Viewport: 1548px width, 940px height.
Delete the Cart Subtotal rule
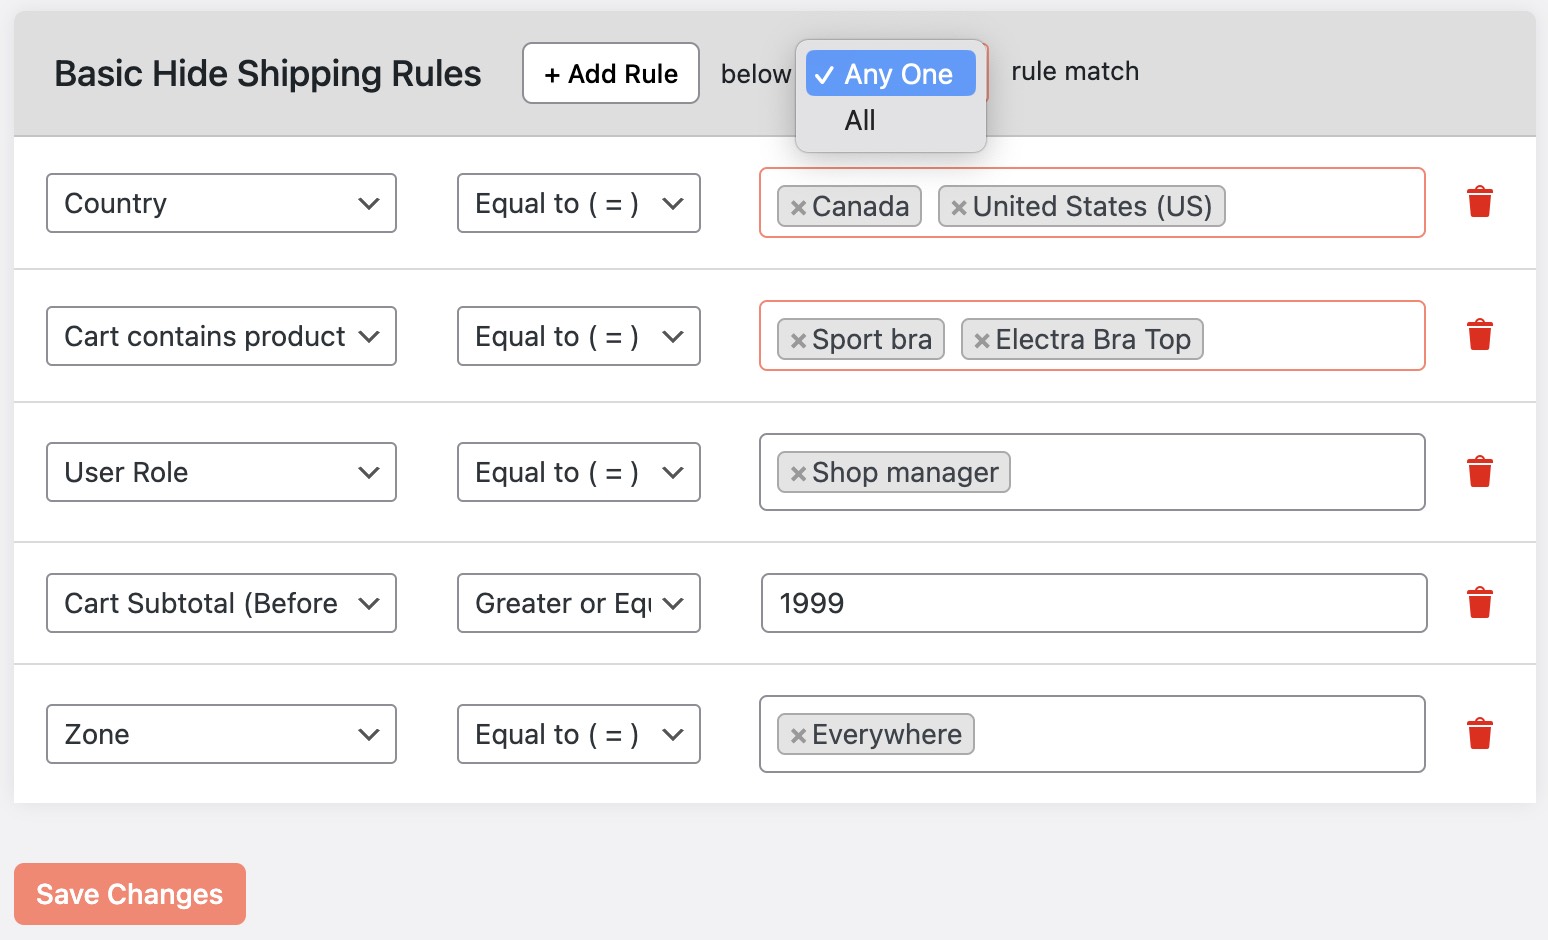[1480, 602]
